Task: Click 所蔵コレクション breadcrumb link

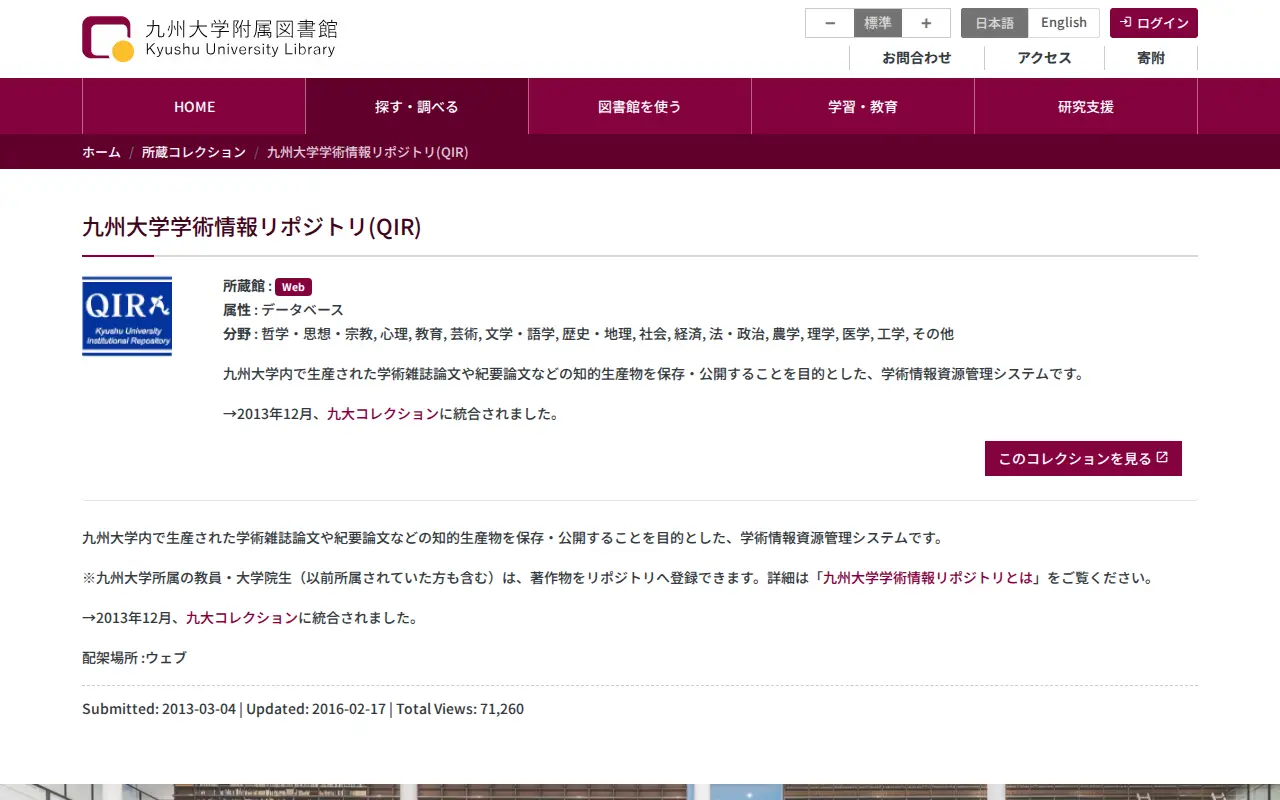Action: (194, 152)
